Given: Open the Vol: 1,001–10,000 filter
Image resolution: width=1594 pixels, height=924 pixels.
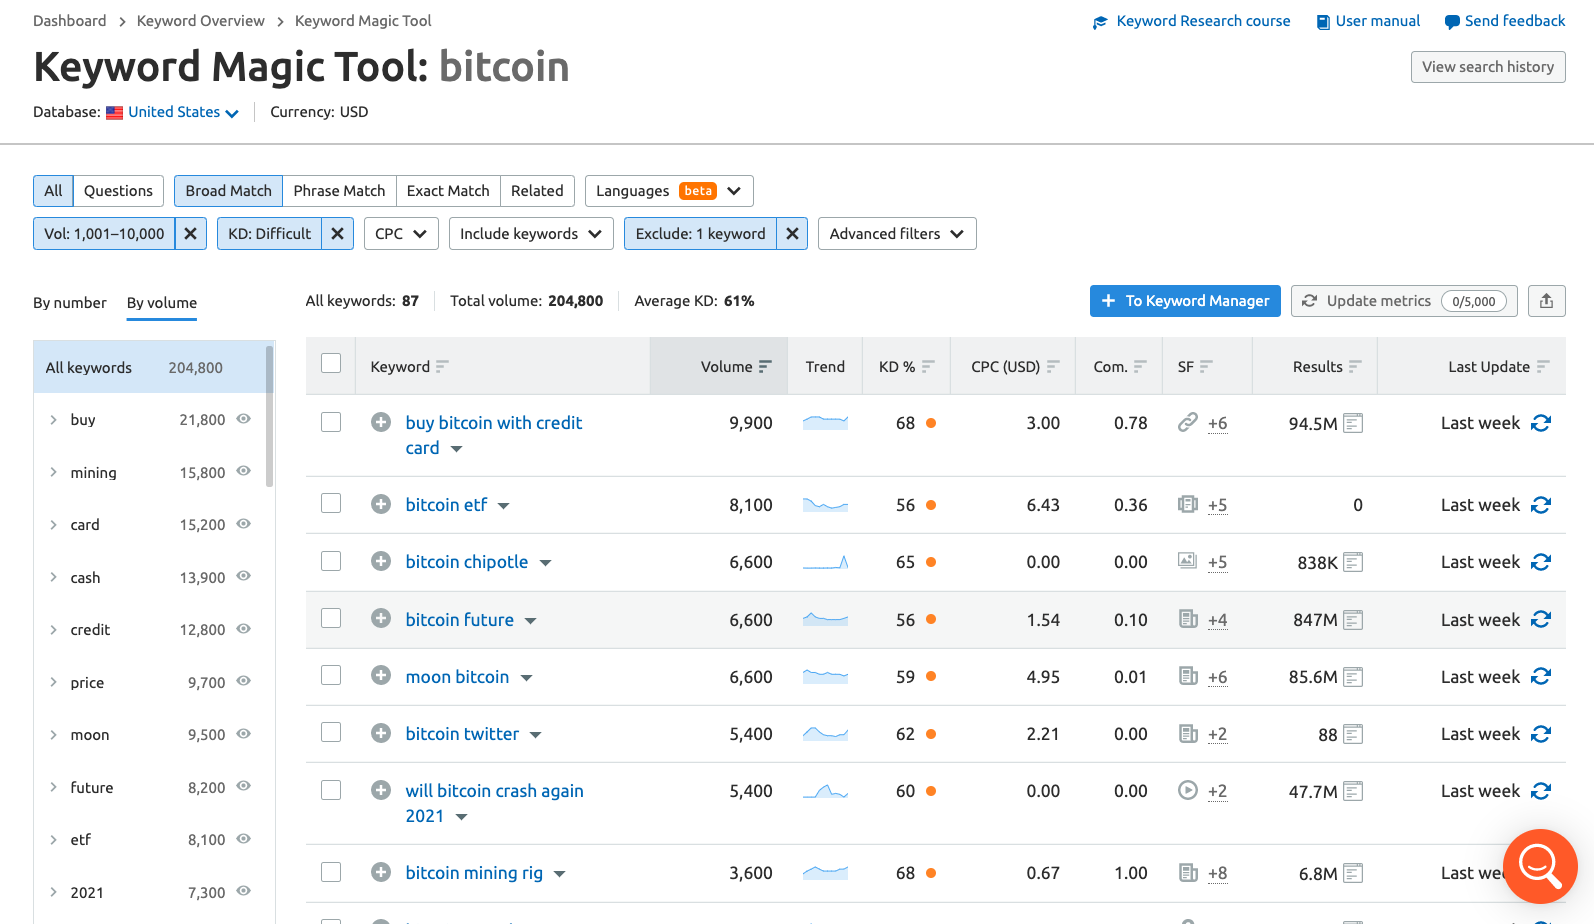Looking at the screenshot, I should [104, 234].
